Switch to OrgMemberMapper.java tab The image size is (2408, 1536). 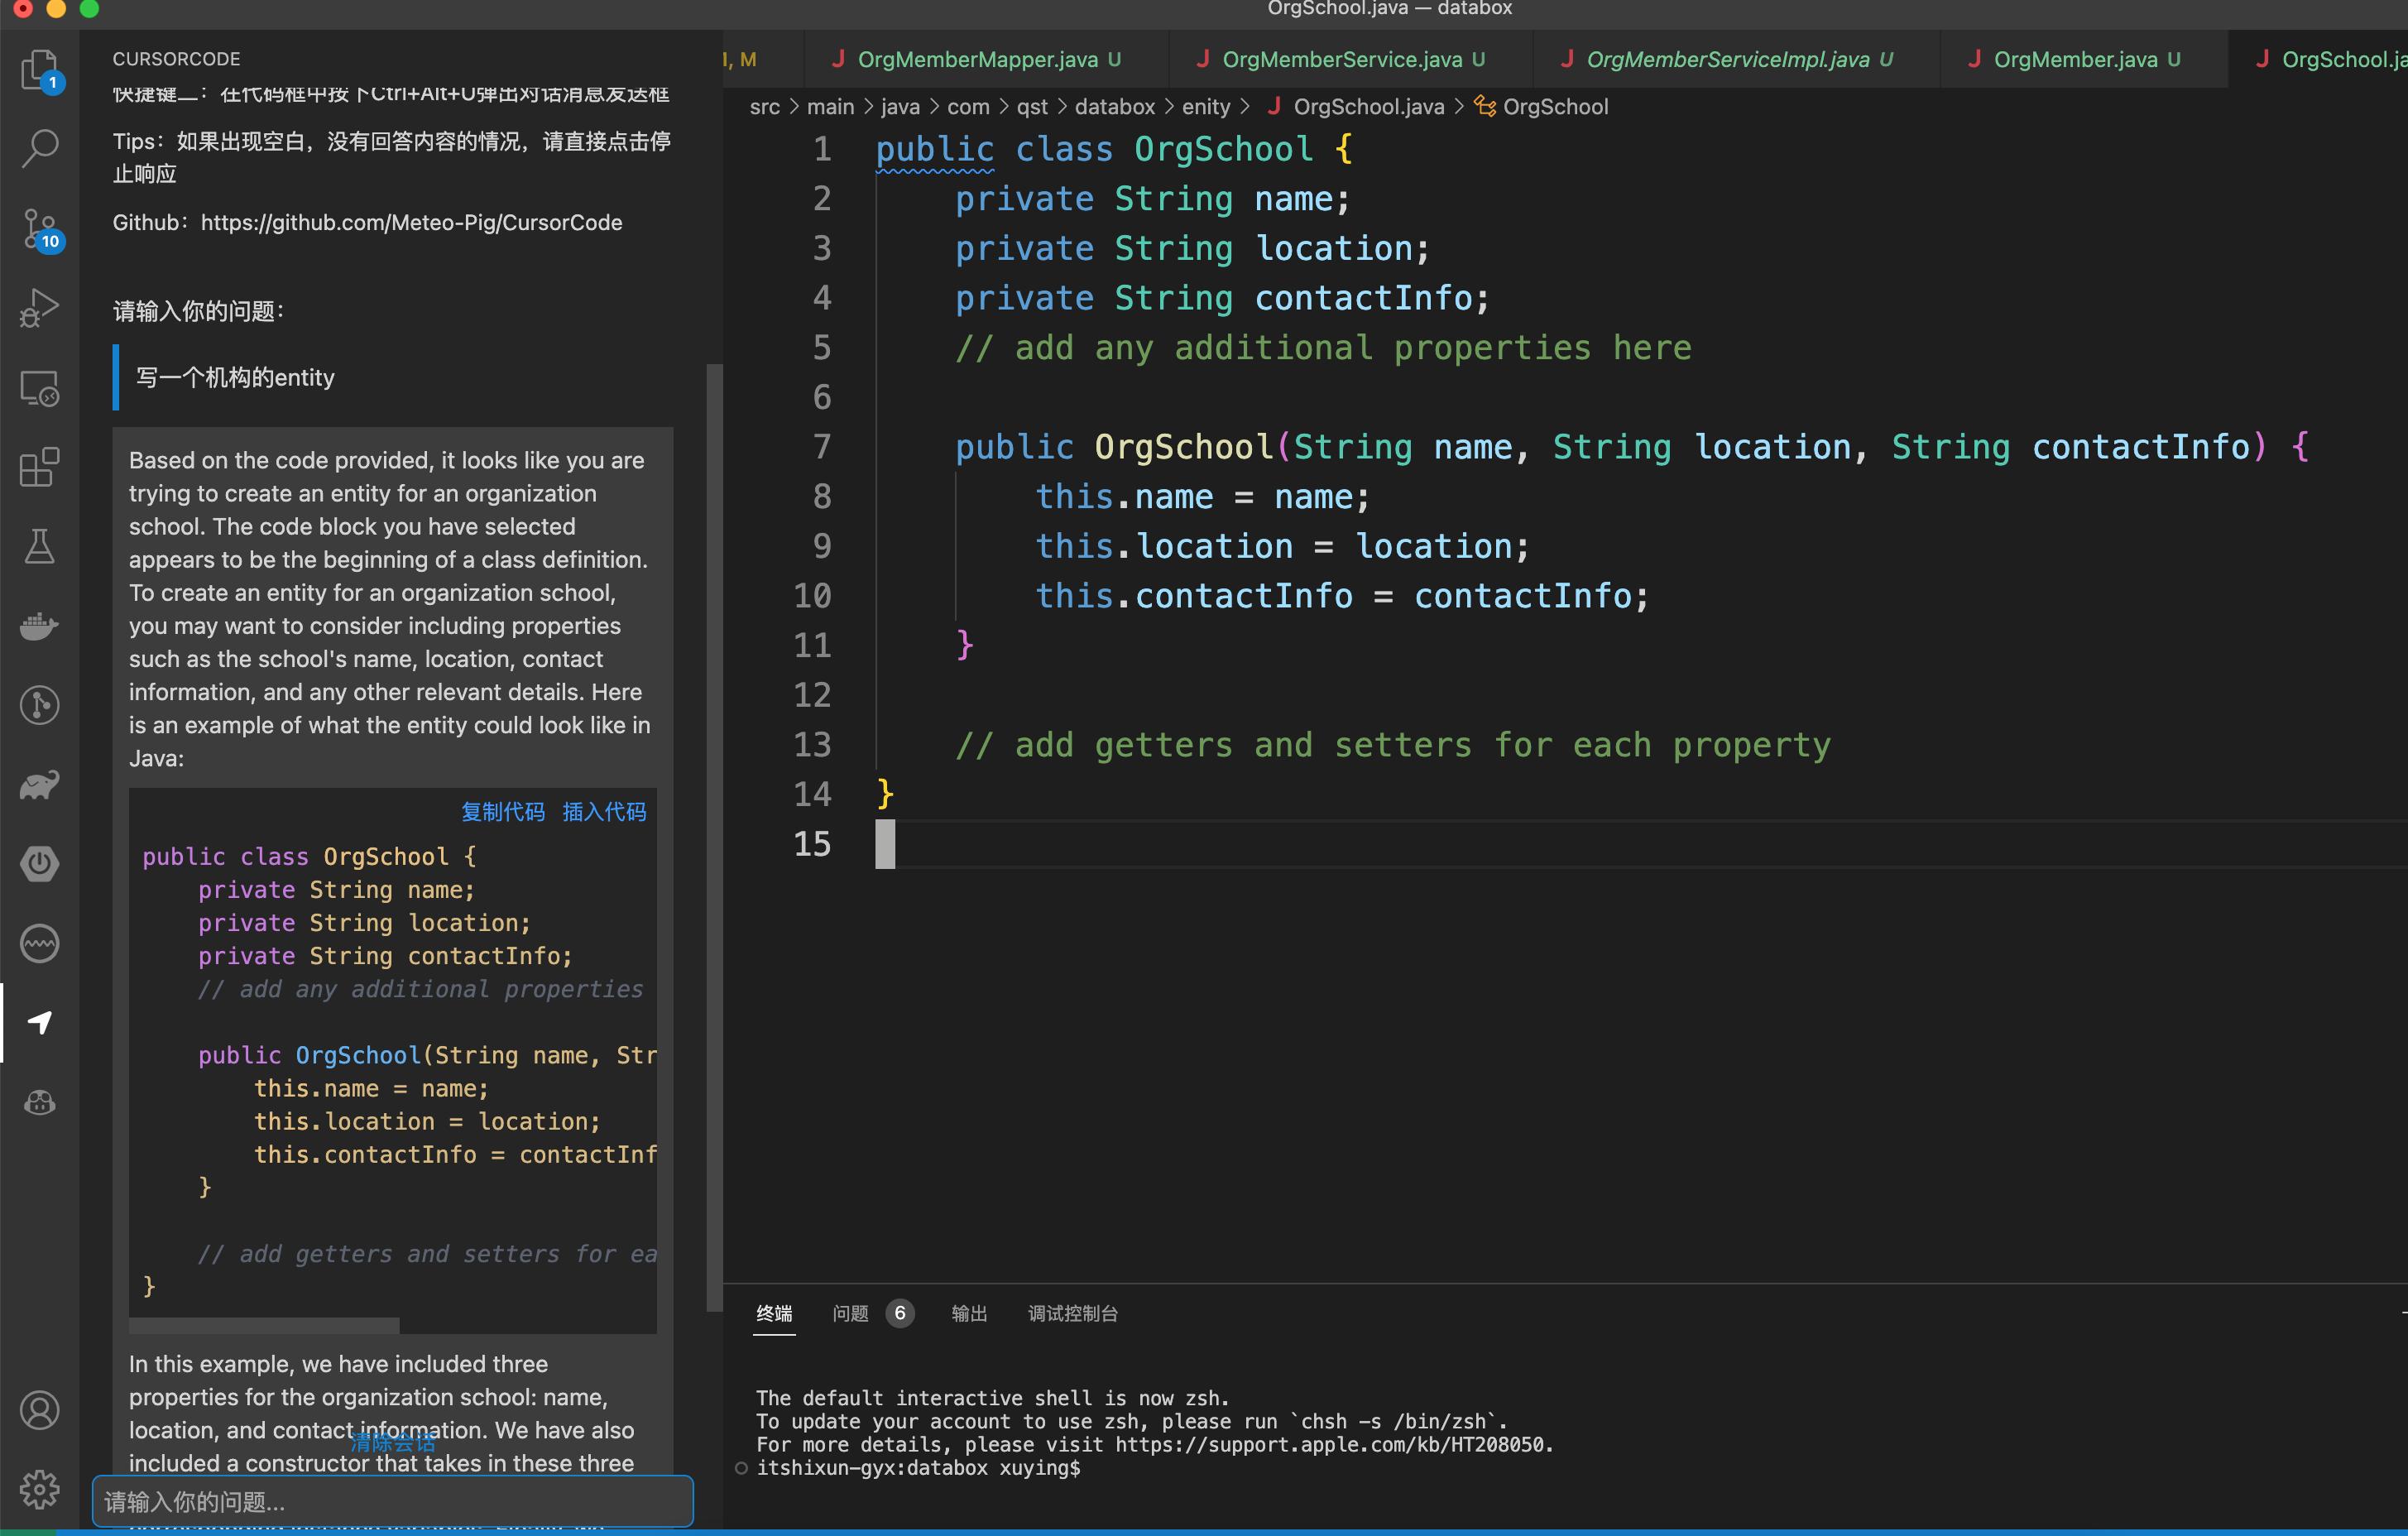[977, 60]
